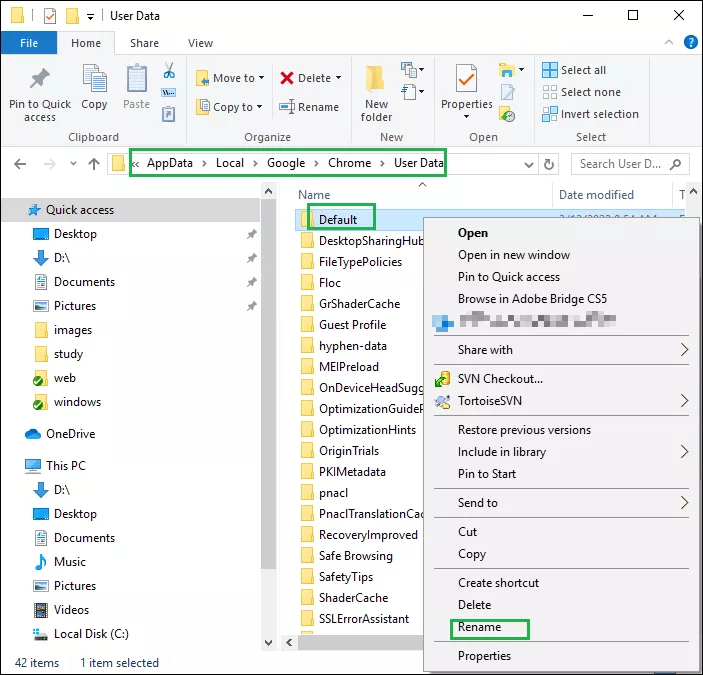Sort by the Date modified column header
Viewport: 703px width, 675px height.
[x=596, y=195]
